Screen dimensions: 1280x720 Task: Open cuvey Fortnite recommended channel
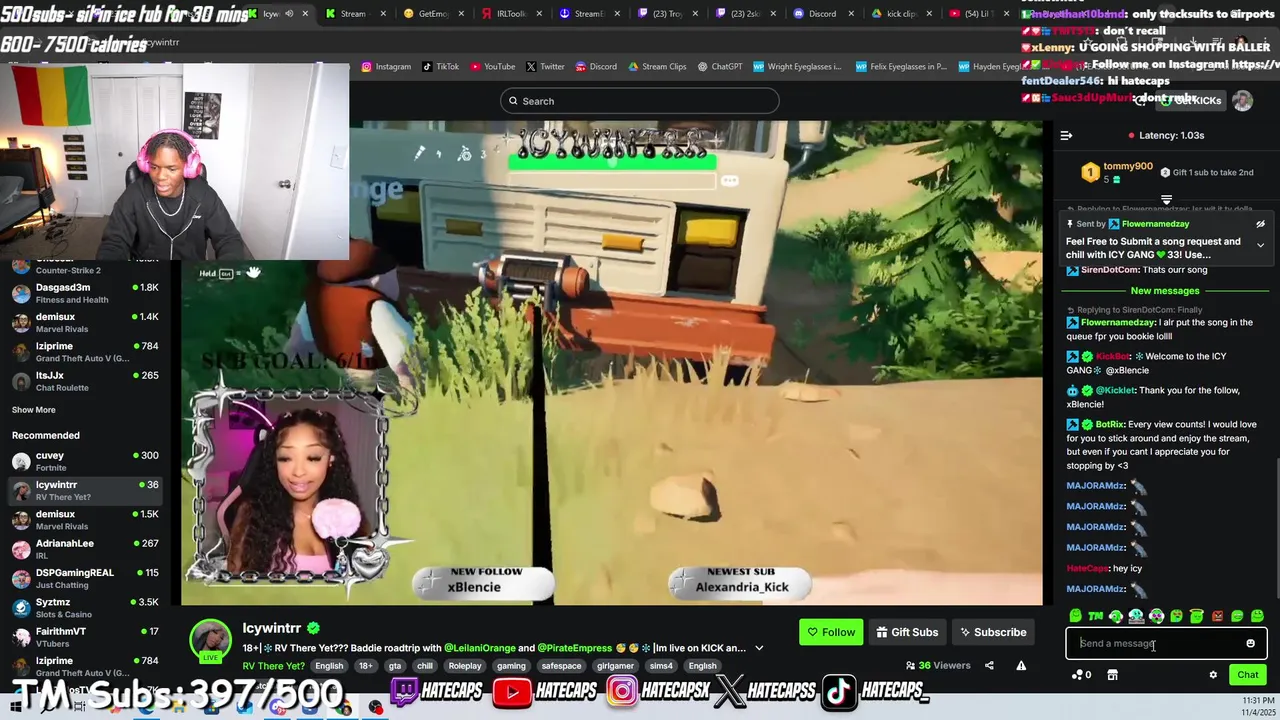coord(85,461)
